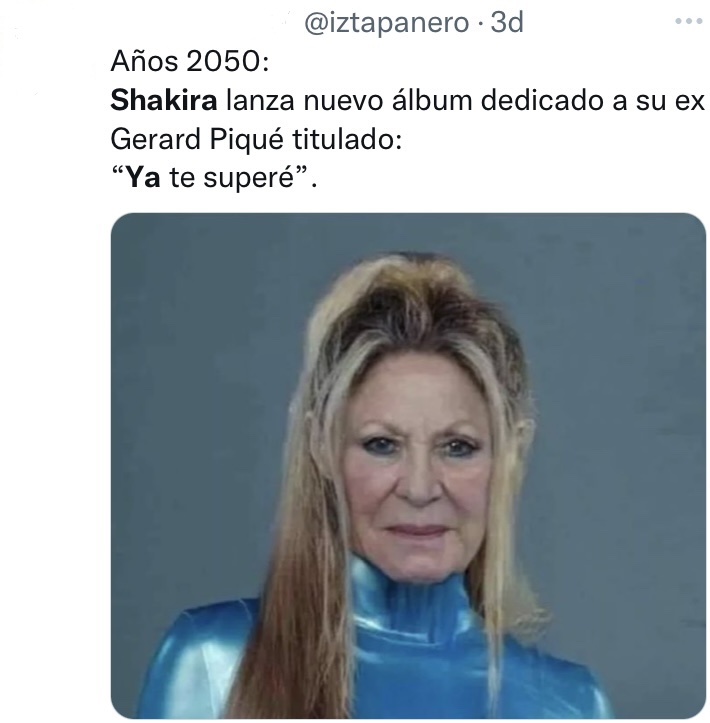Click the "3d" tweet timestamp
Viewport: 710px width, 723px height.
[x=507, y=22]
